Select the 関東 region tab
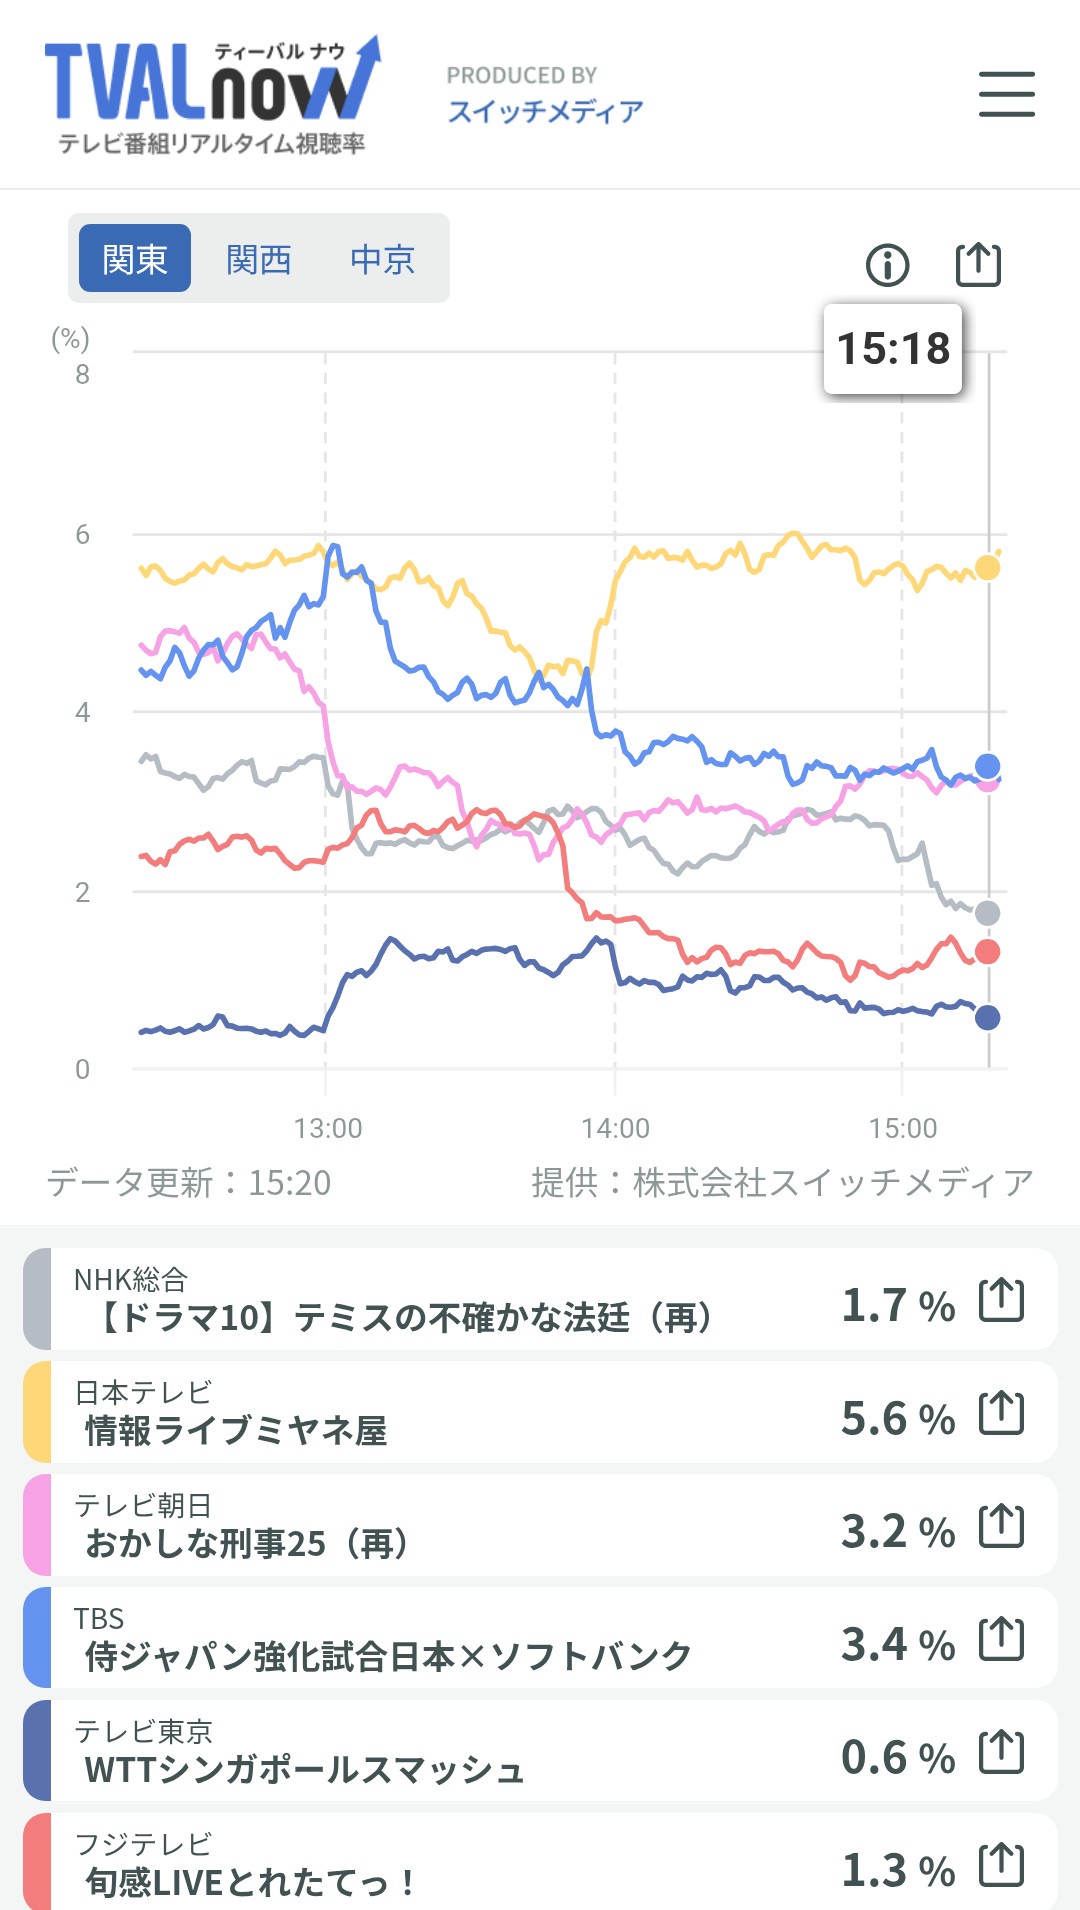The image size is (1080, 1910). [x=135, y=259]
